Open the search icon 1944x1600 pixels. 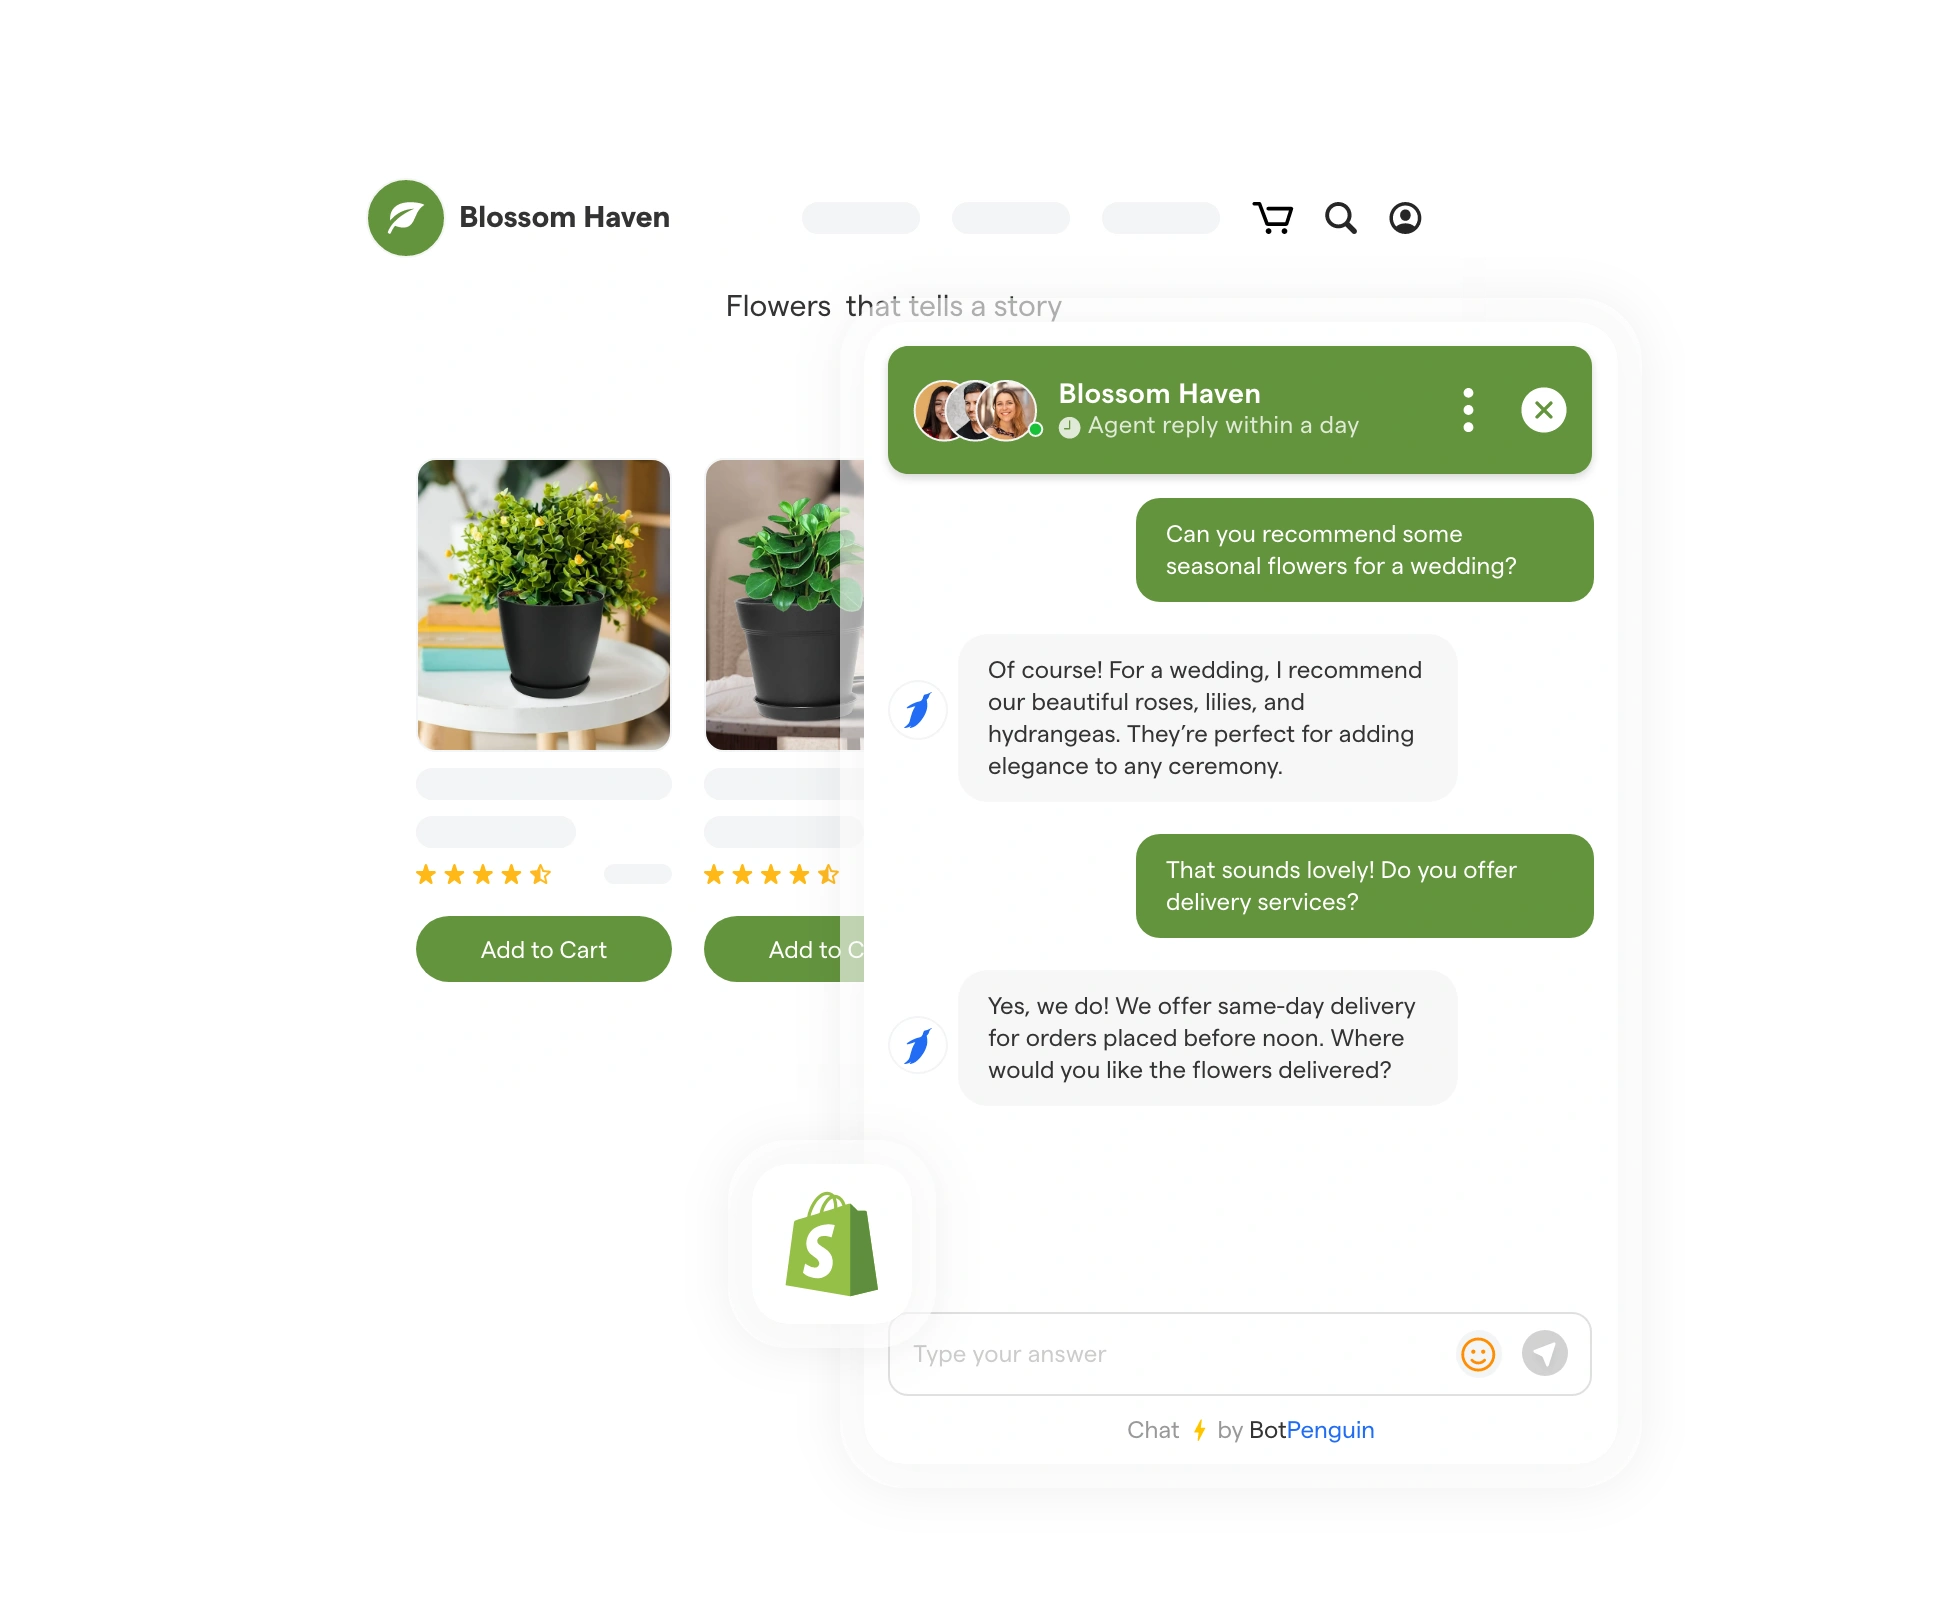coord(1340,216)
